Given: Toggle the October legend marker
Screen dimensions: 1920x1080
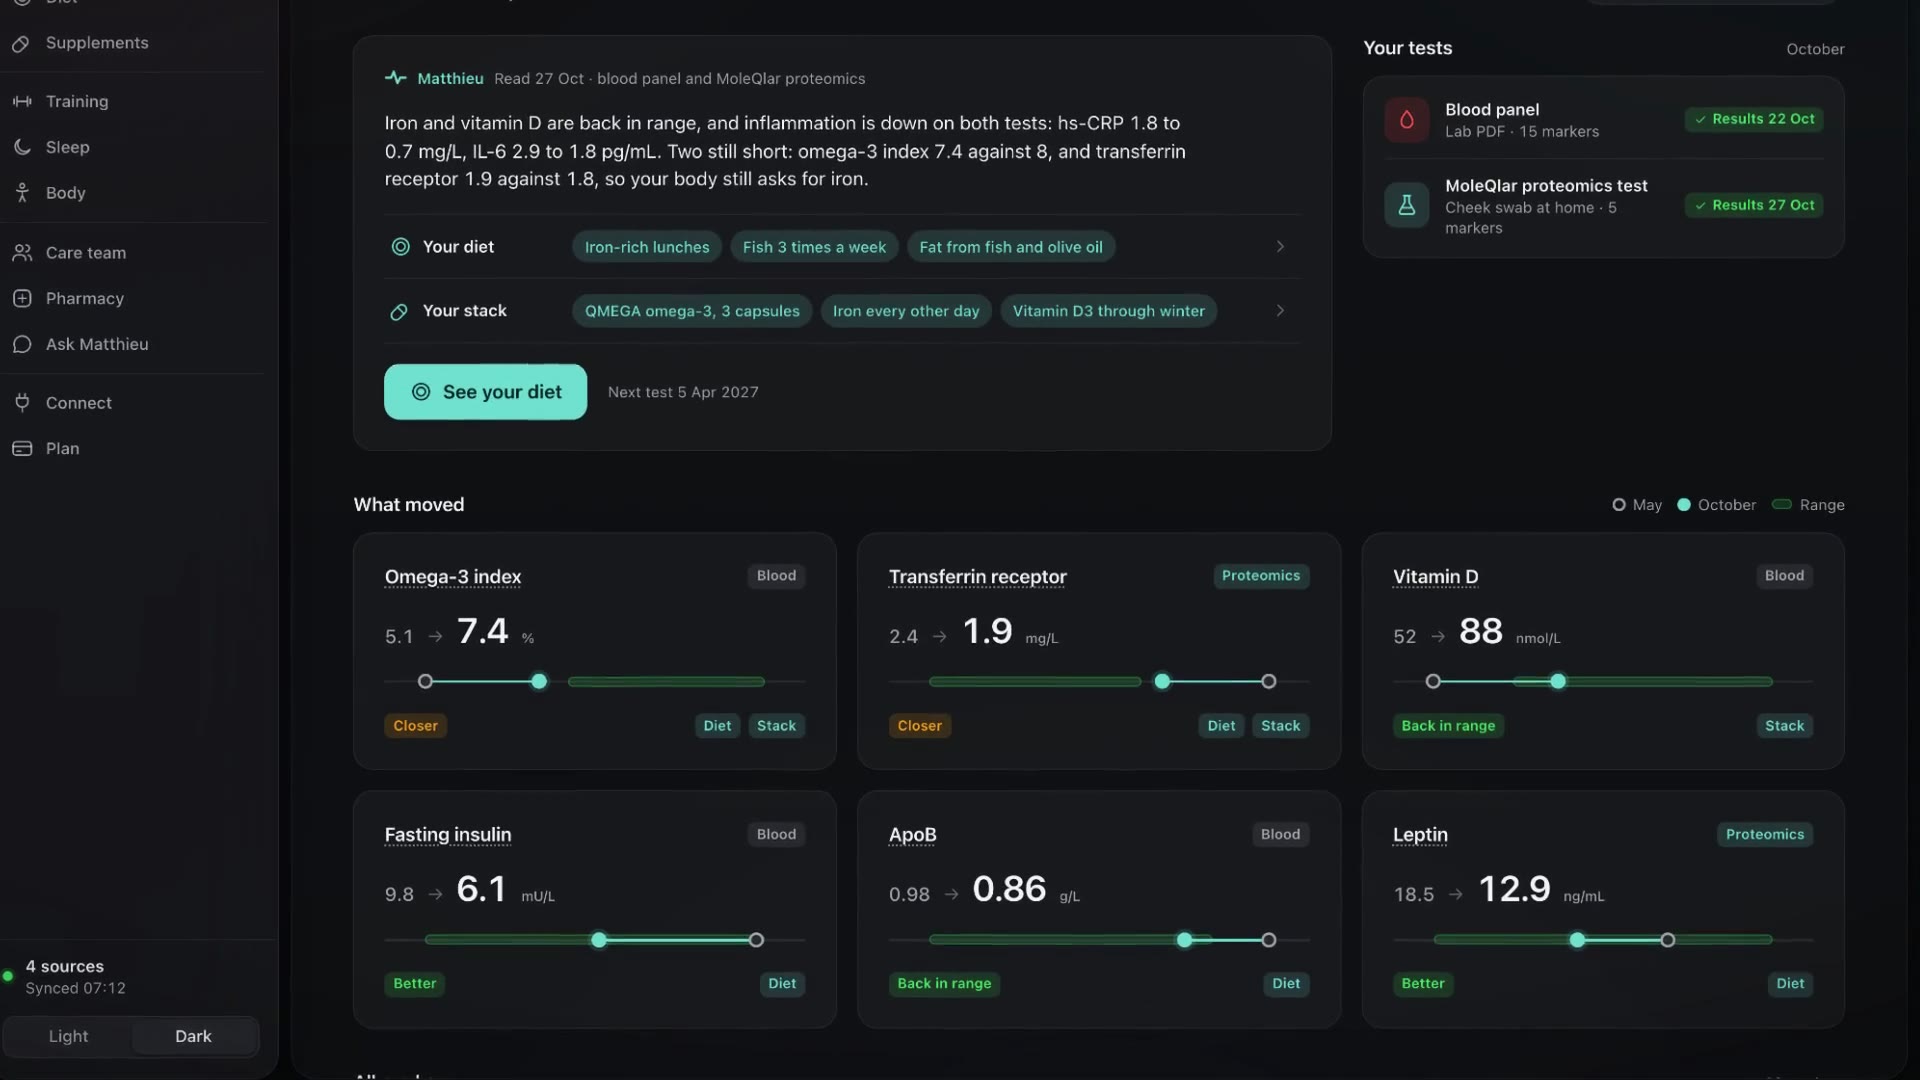Looking at the screenshot, I should coord(1683,505).
